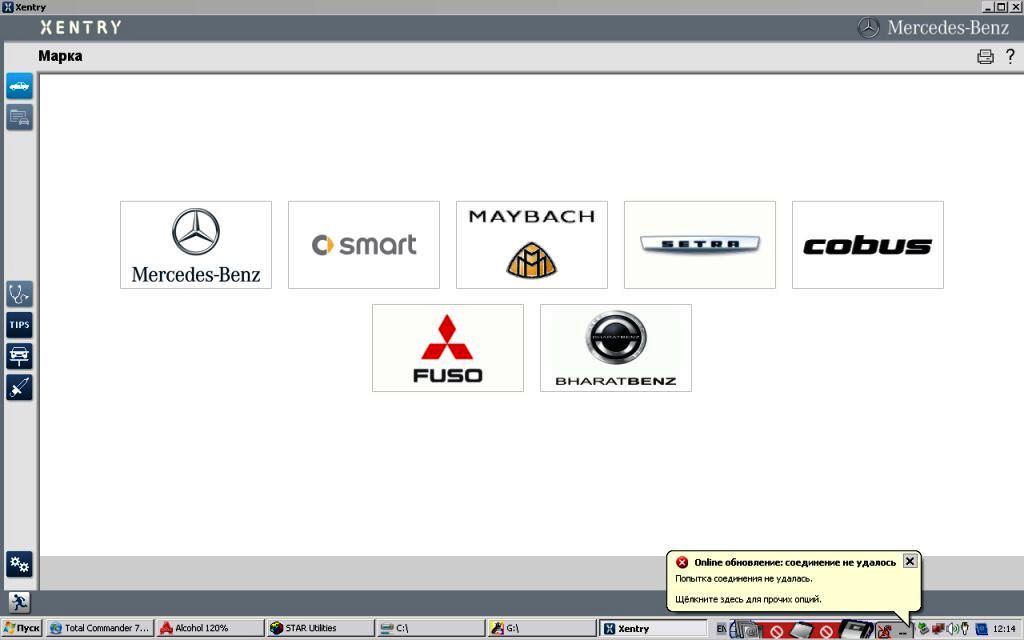Click the Mercedes-Benz star logo in header
The image size is (1024, 640).
pyautogui.click(x=869, y=28)
